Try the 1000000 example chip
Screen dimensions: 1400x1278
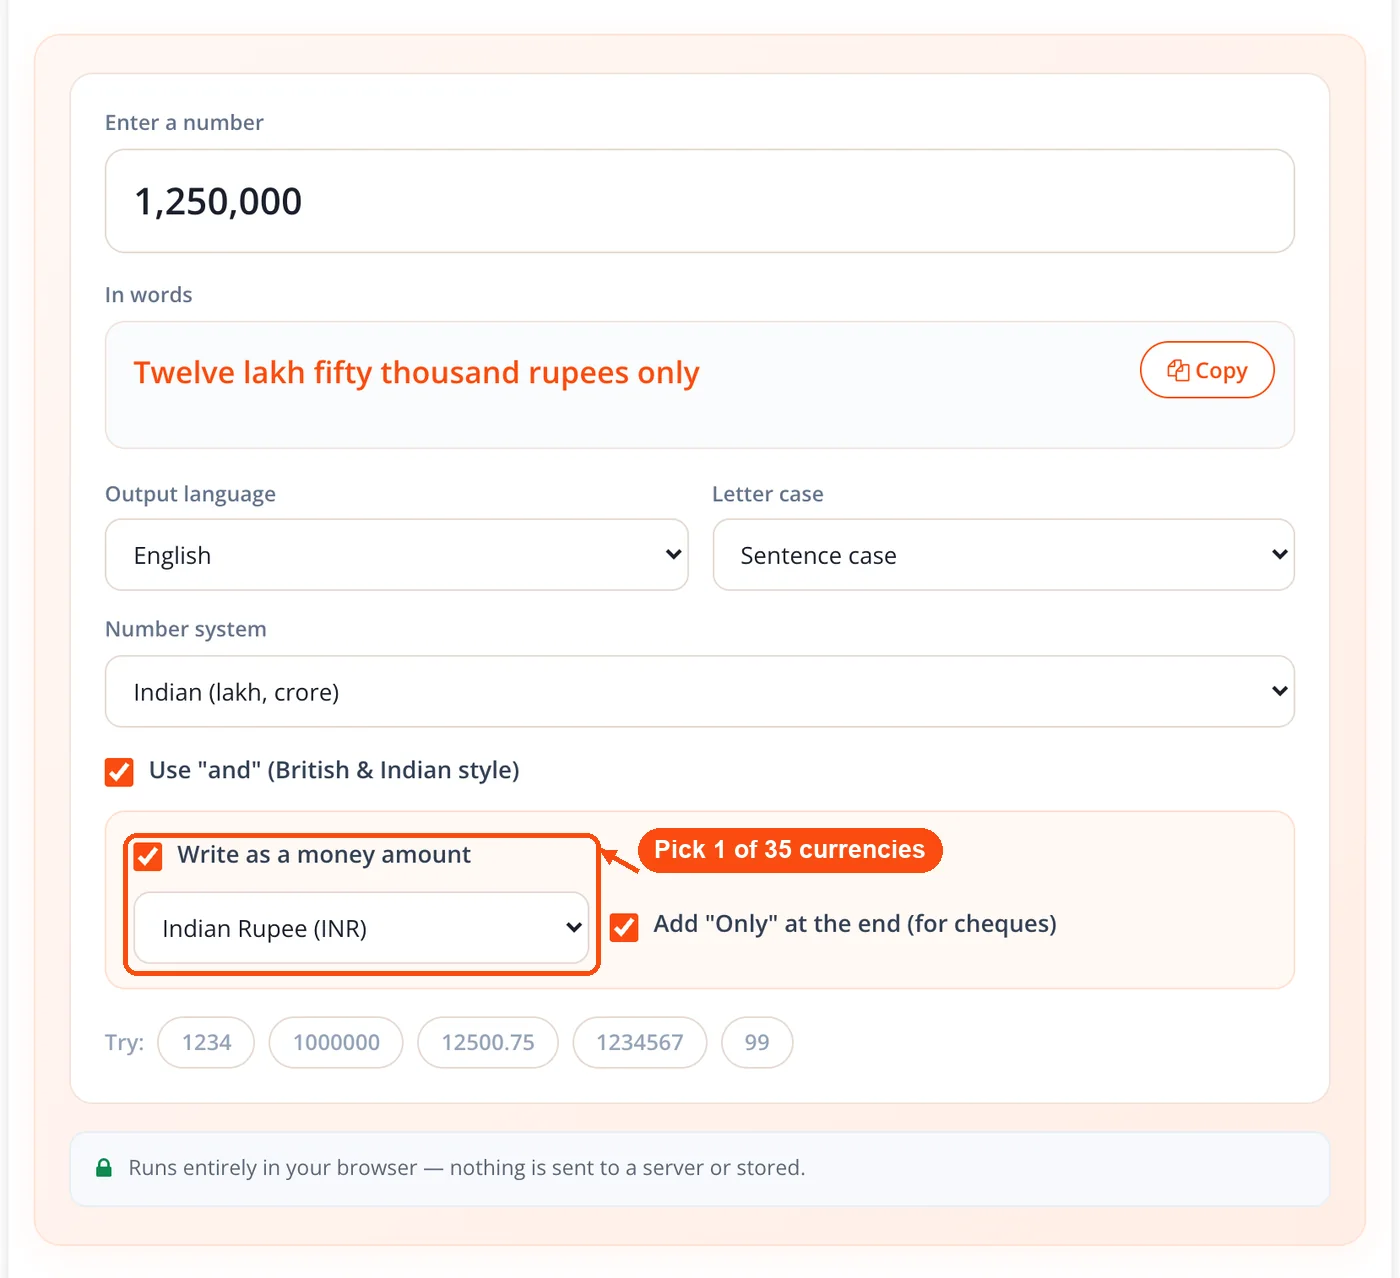pyautogui.click(x=336, y=1043)
